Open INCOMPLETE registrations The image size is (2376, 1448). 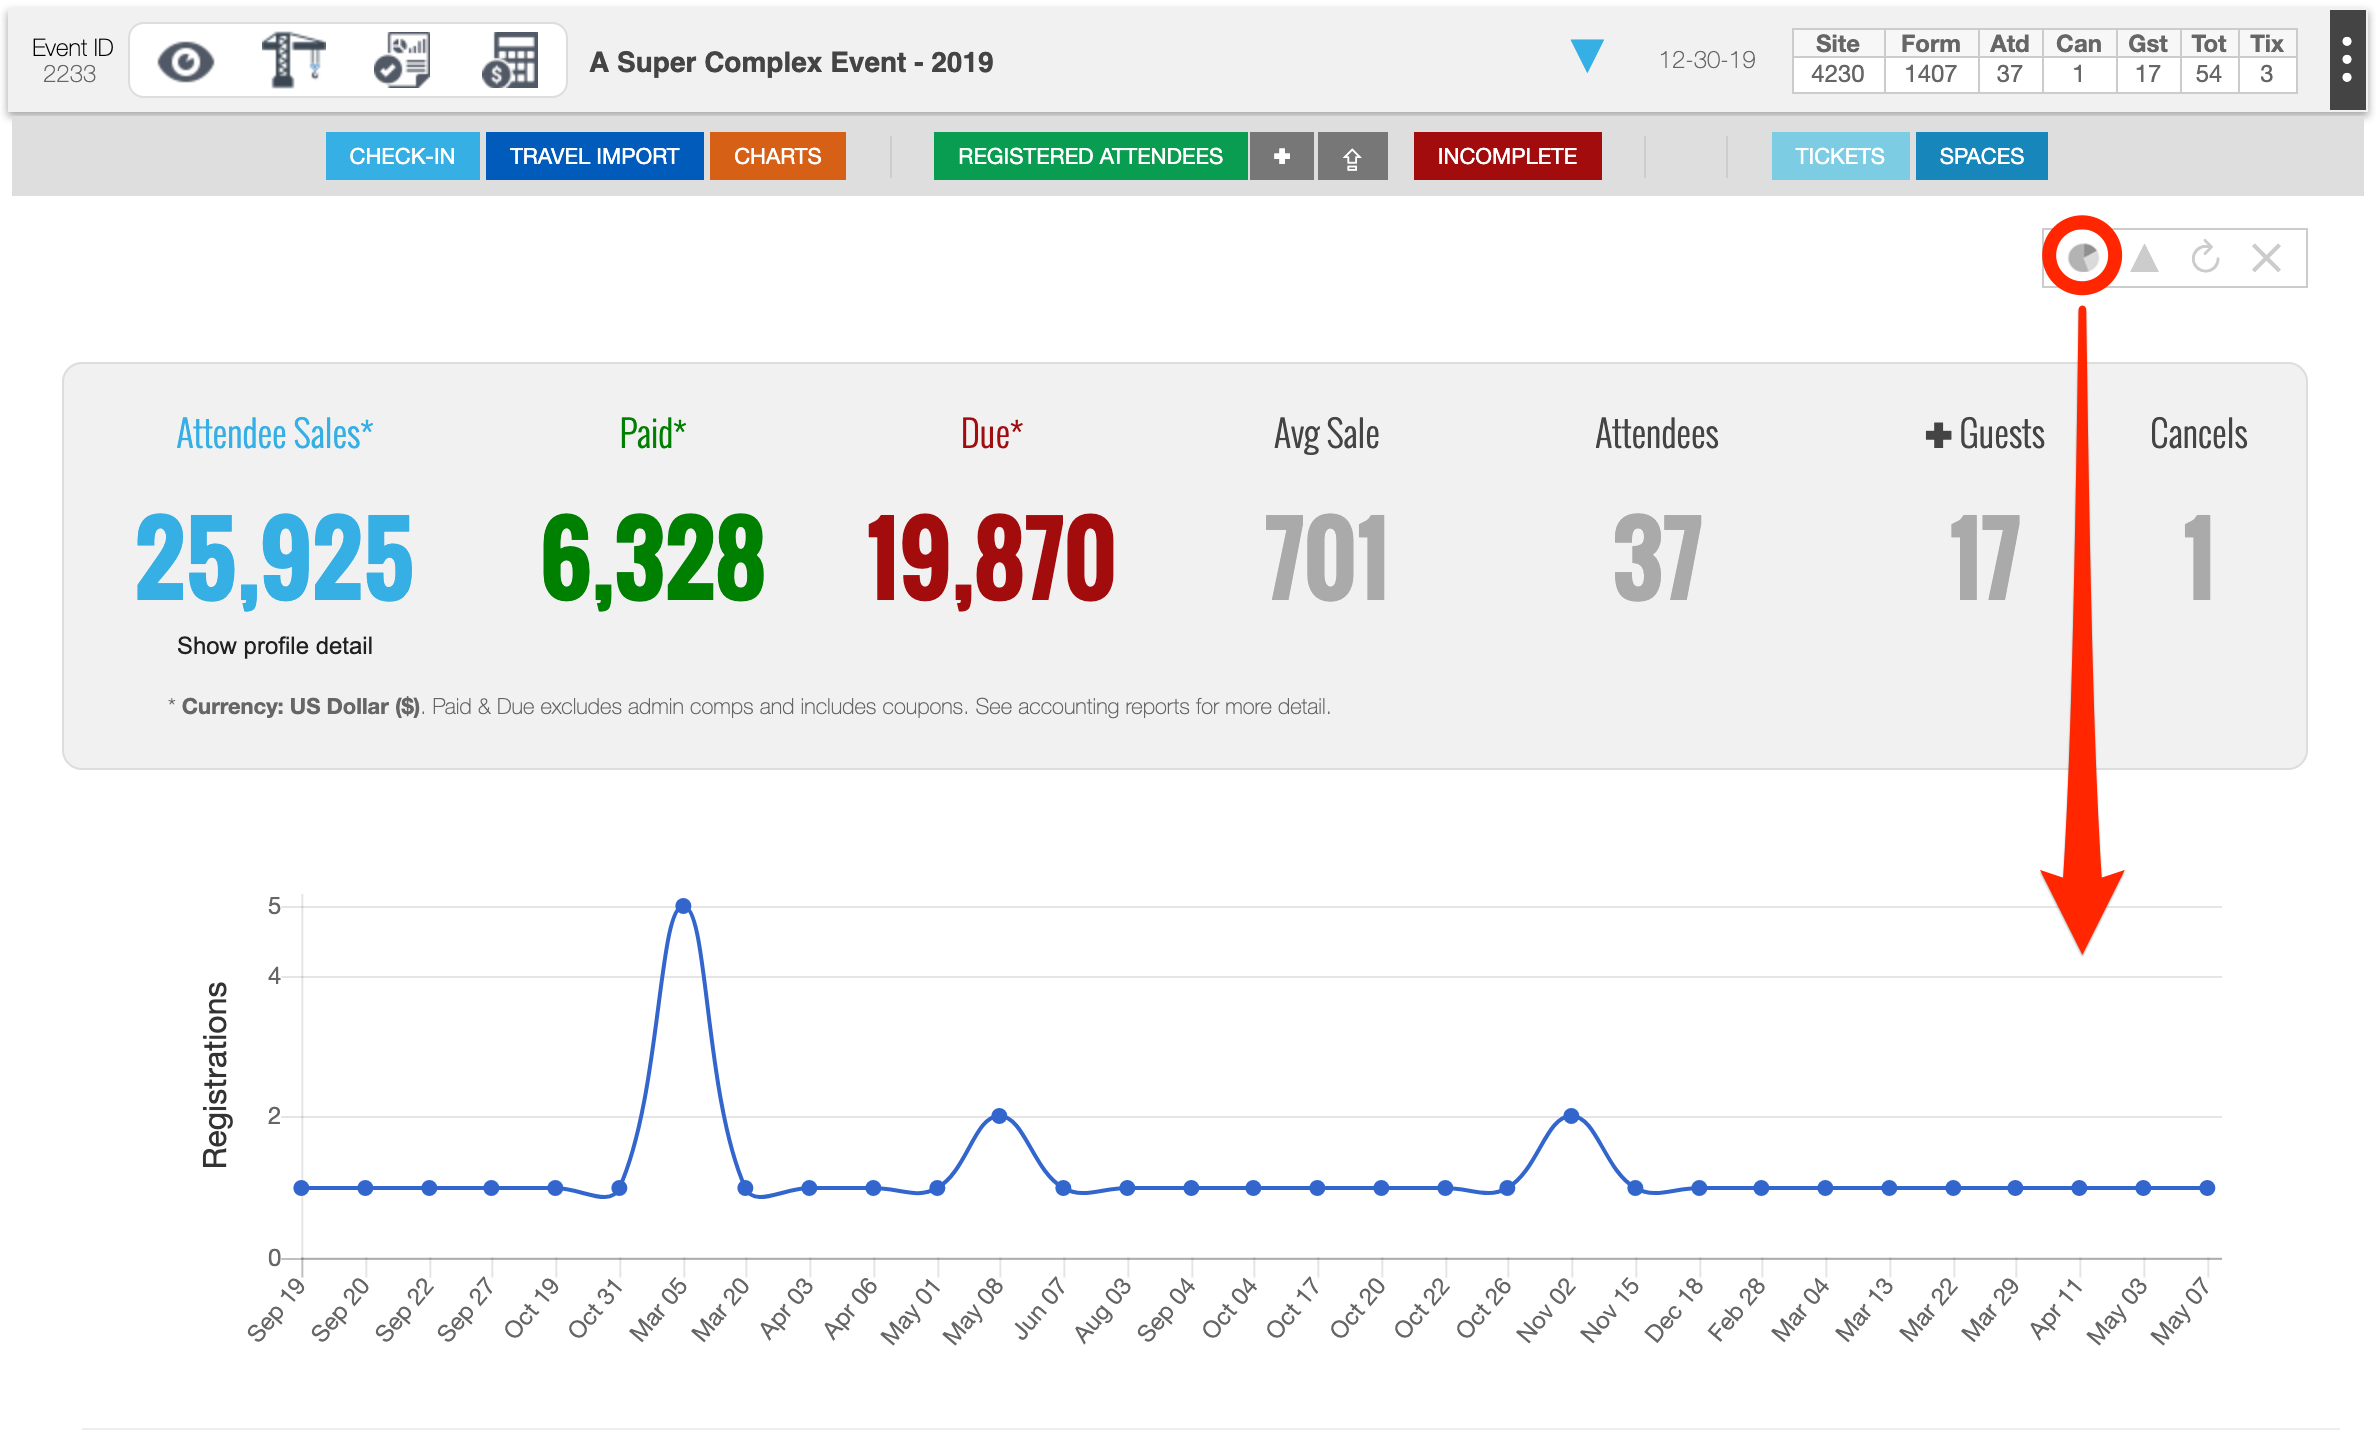pos(1507,156)
